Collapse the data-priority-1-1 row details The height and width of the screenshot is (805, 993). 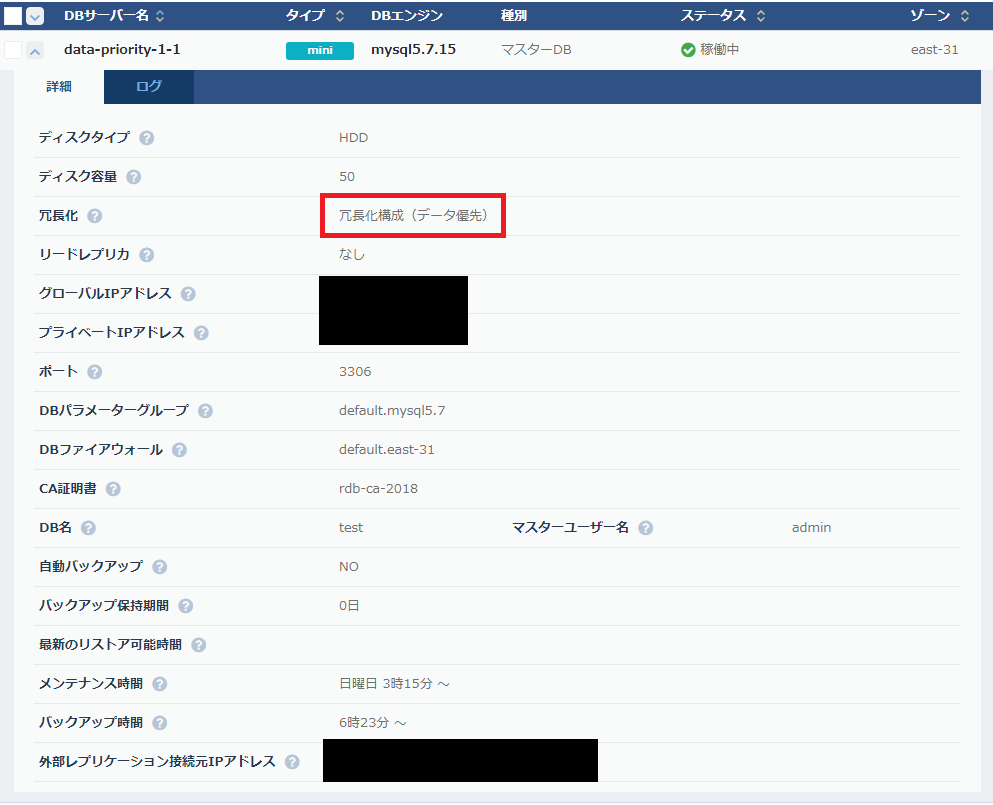click(x=35, y=51)
